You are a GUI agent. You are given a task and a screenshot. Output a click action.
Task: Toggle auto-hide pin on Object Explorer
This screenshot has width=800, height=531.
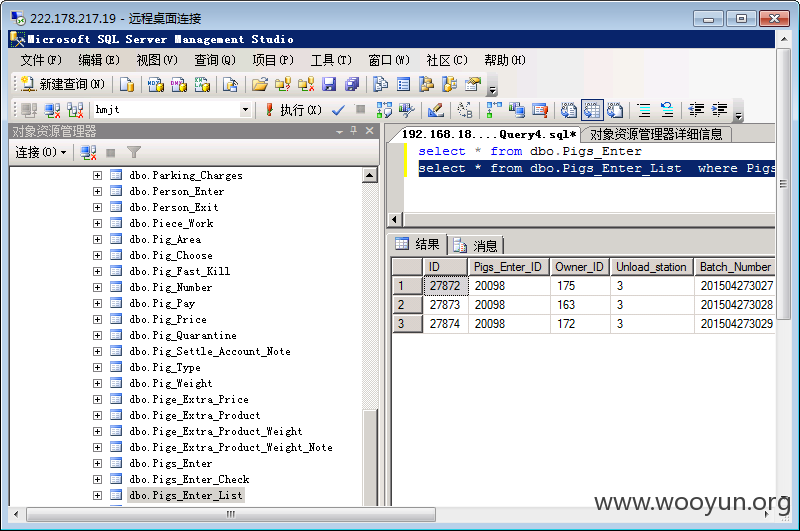tap(354, 131)
